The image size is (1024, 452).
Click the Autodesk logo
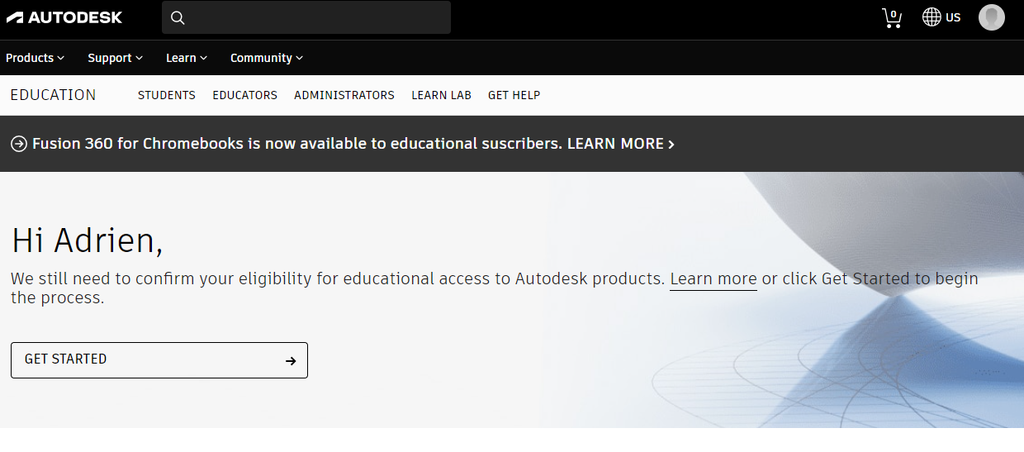[64, 17]
